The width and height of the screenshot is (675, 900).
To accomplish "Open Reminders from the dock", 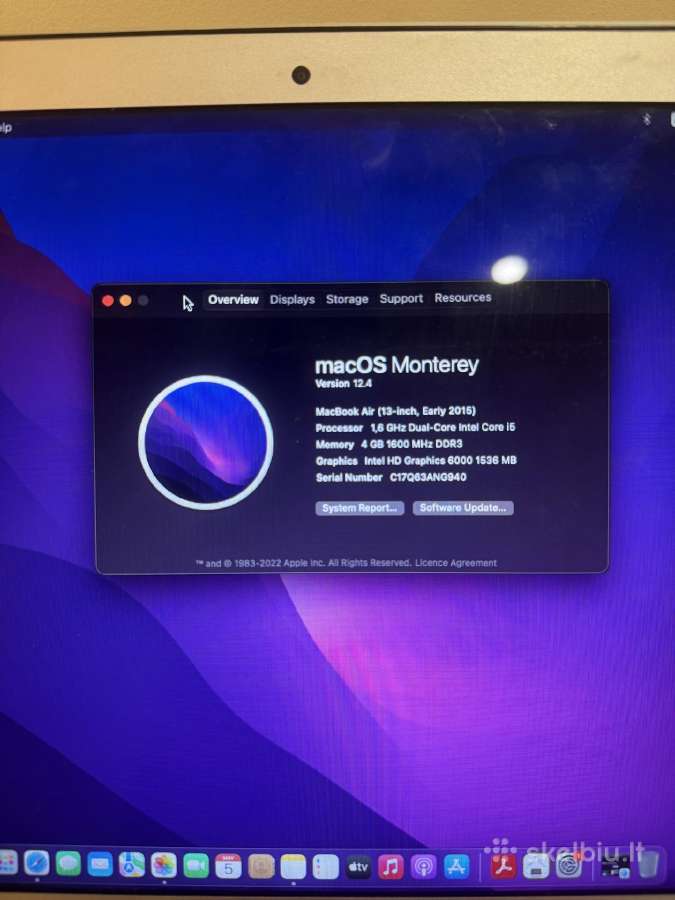I will [x=325, y=867].
